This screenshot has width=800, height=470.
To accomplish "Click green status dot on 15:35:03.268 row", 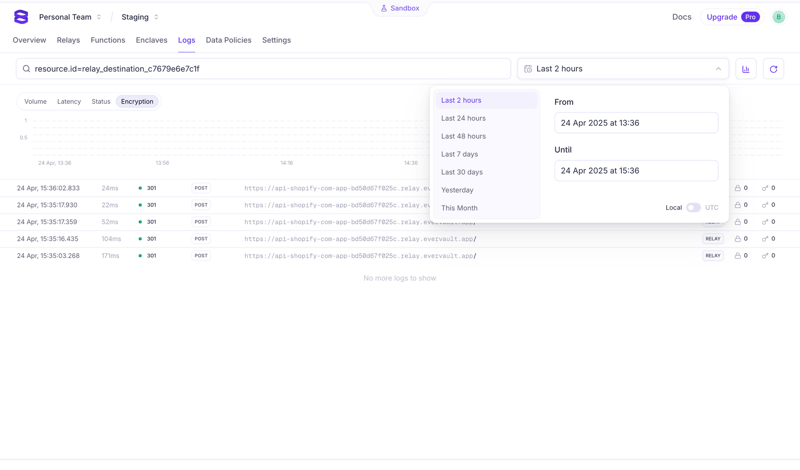I will [140, 256].
